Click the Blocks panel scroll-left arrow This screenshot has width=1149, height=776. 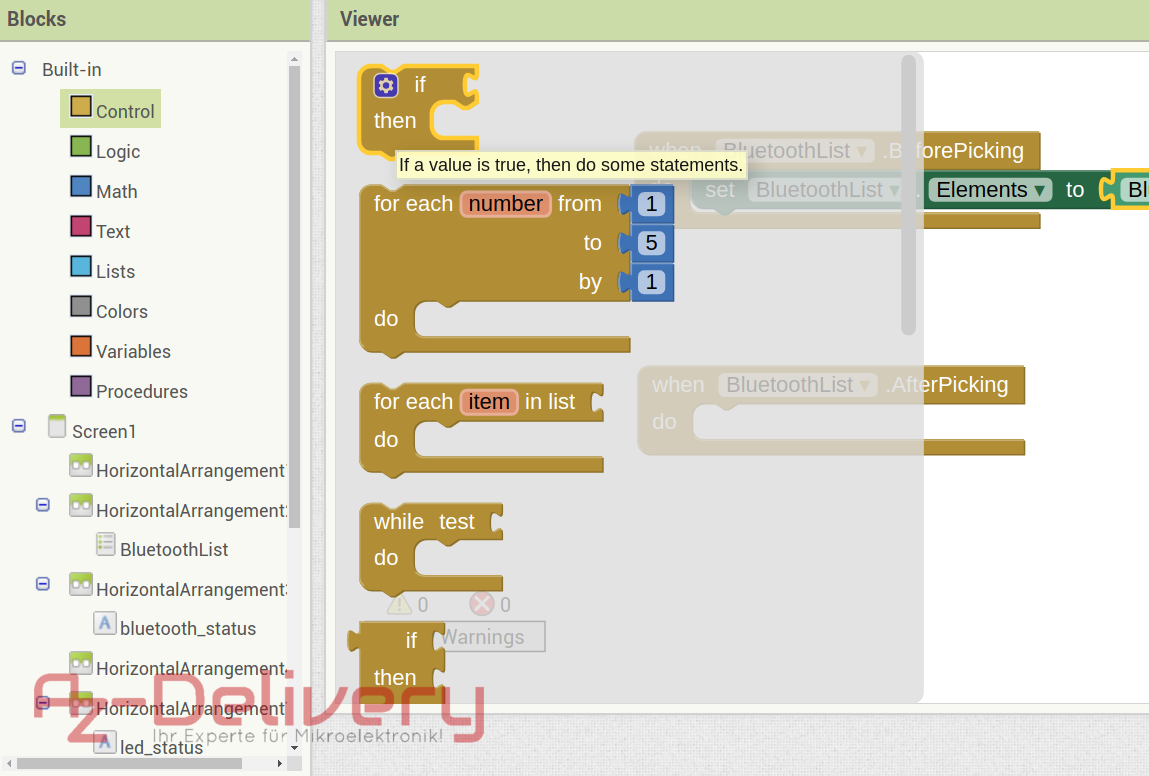click(x=9, y=764)
